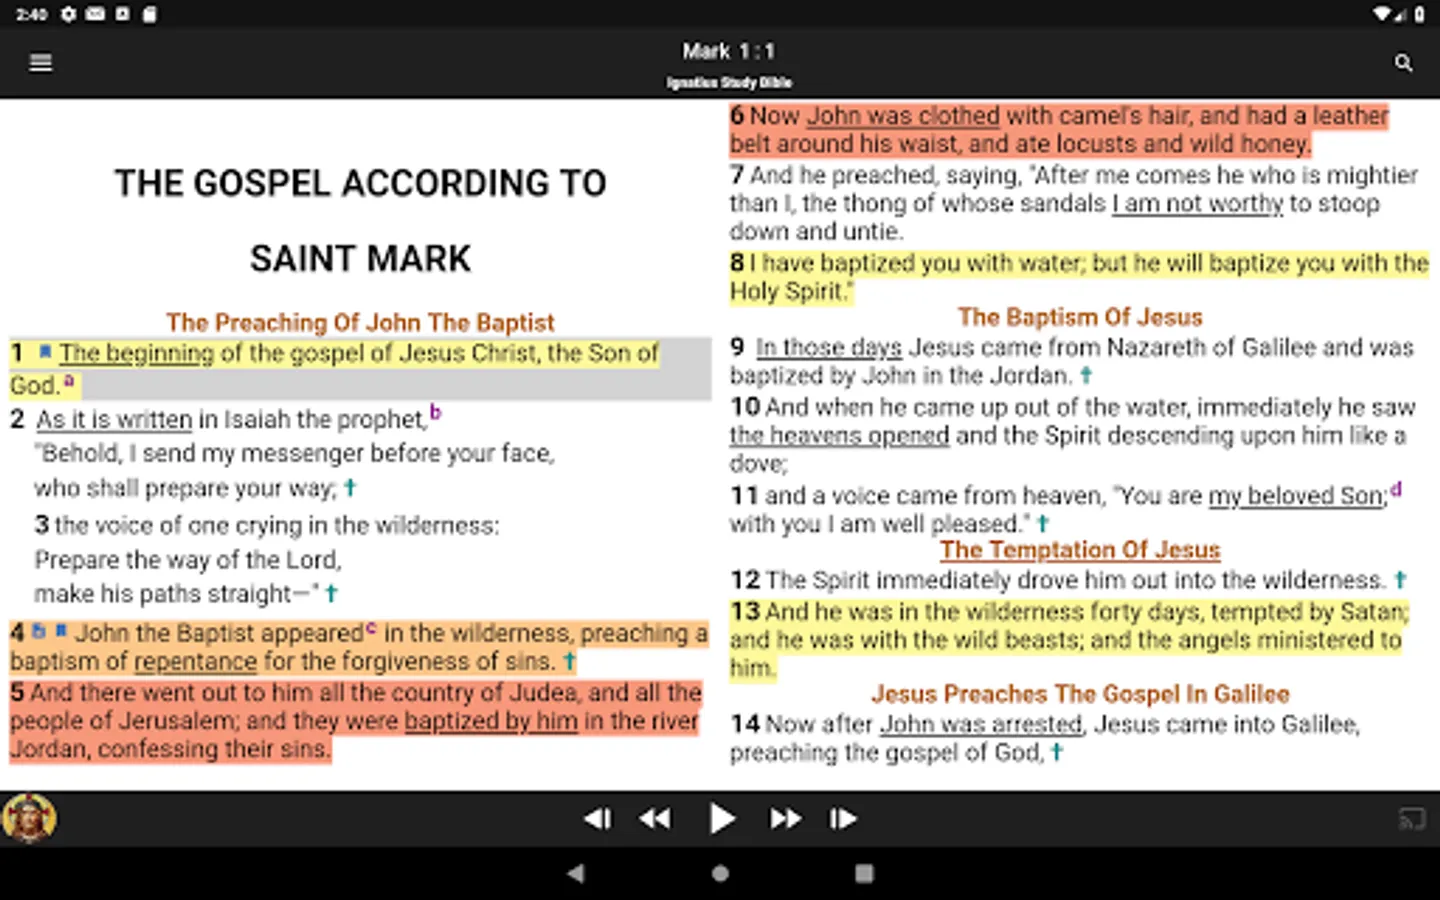
Task: Select verse number 3
Action: pyautogui.click(x=42, y=525)
